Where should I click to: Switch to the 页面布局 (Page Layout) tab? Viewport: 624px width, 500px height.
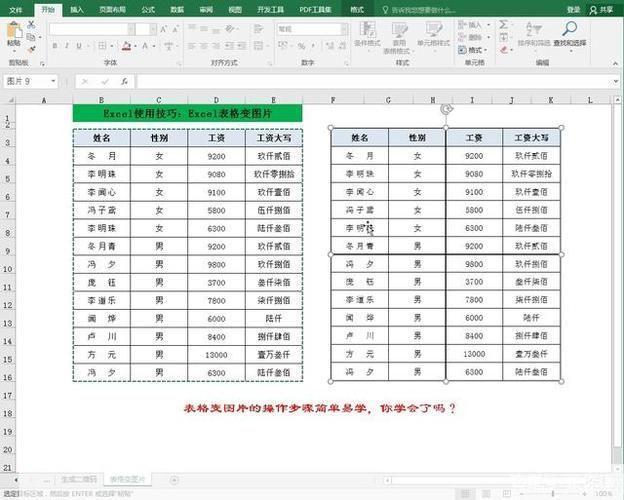pos(112,10)
